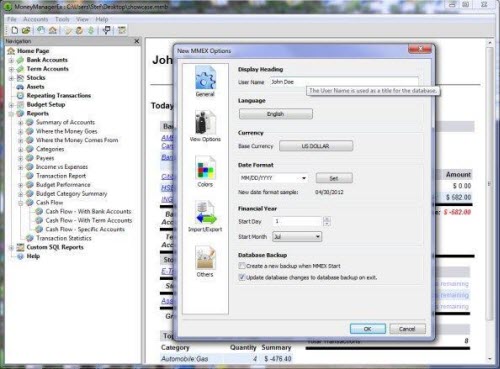Open the Start Month dropdown
This screenshot has height=369, width=500.
pos(297,237)
